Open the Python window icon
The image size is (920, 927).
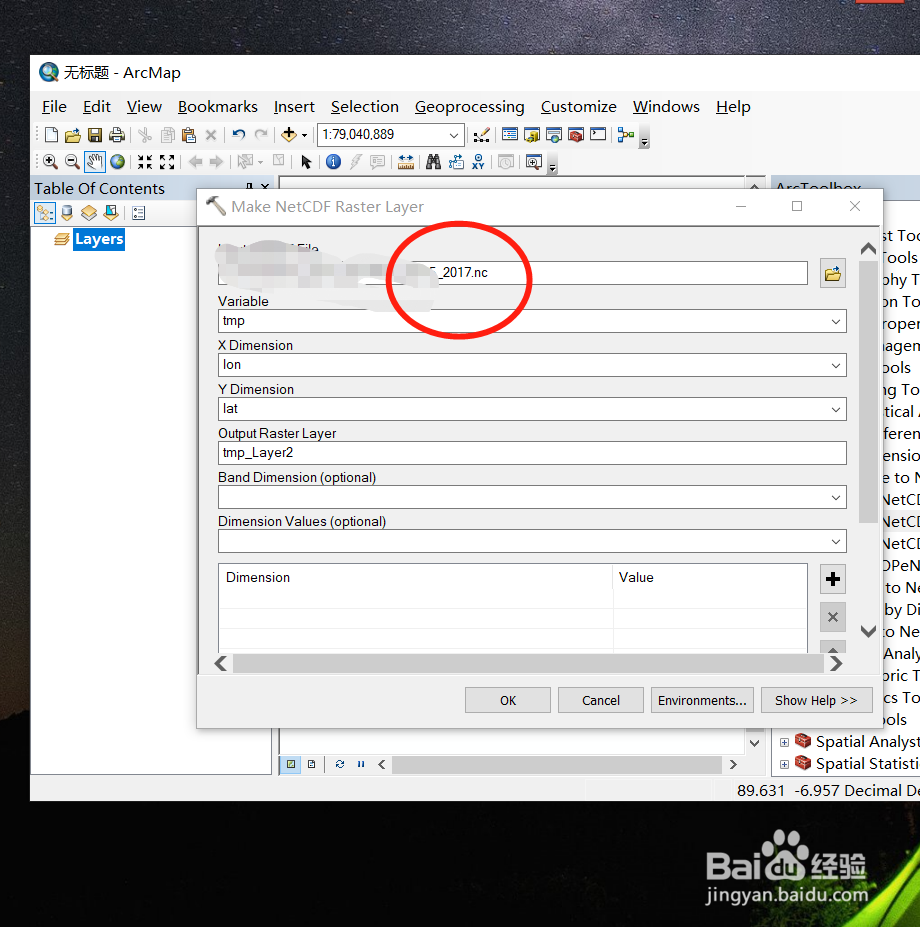pos(598,135)
